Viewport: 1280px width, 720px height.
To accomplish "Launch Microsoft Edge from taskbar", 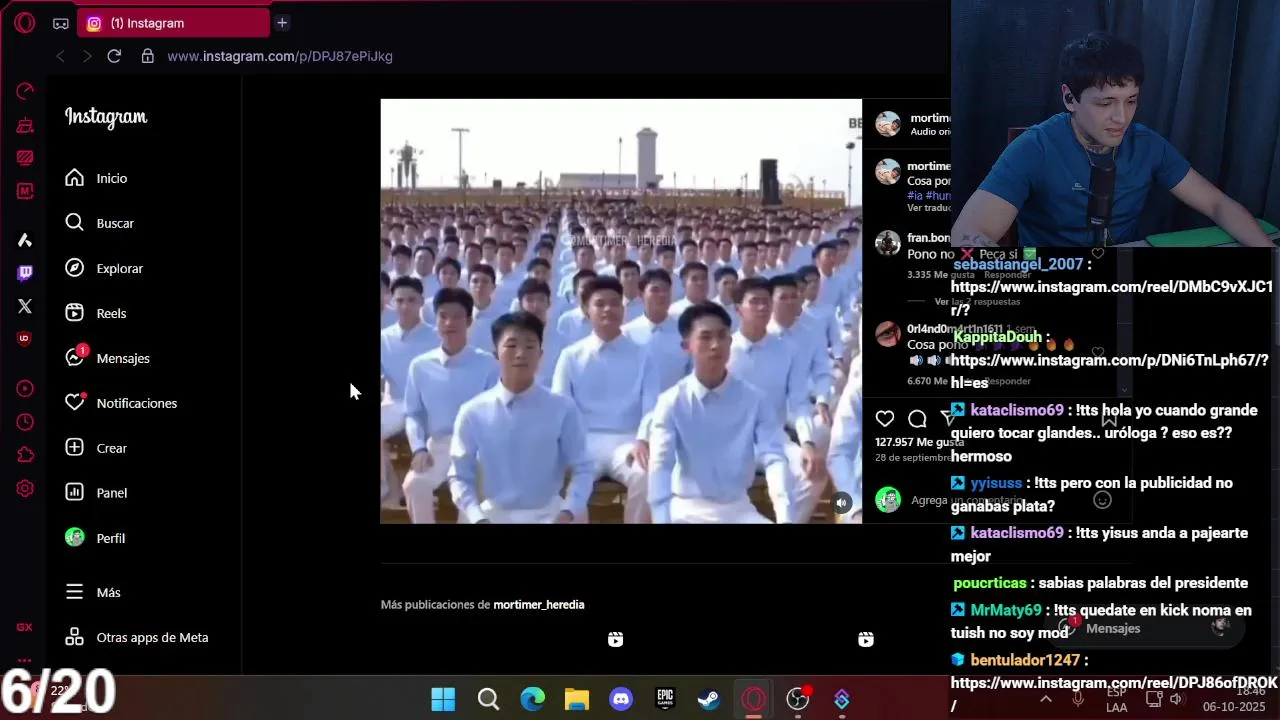I will (x=532, y=699).
